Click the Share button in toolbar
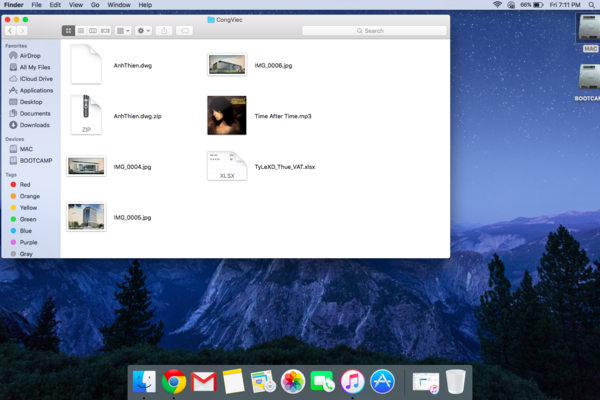This screenshot has height=400, width=600. point(165,31)
